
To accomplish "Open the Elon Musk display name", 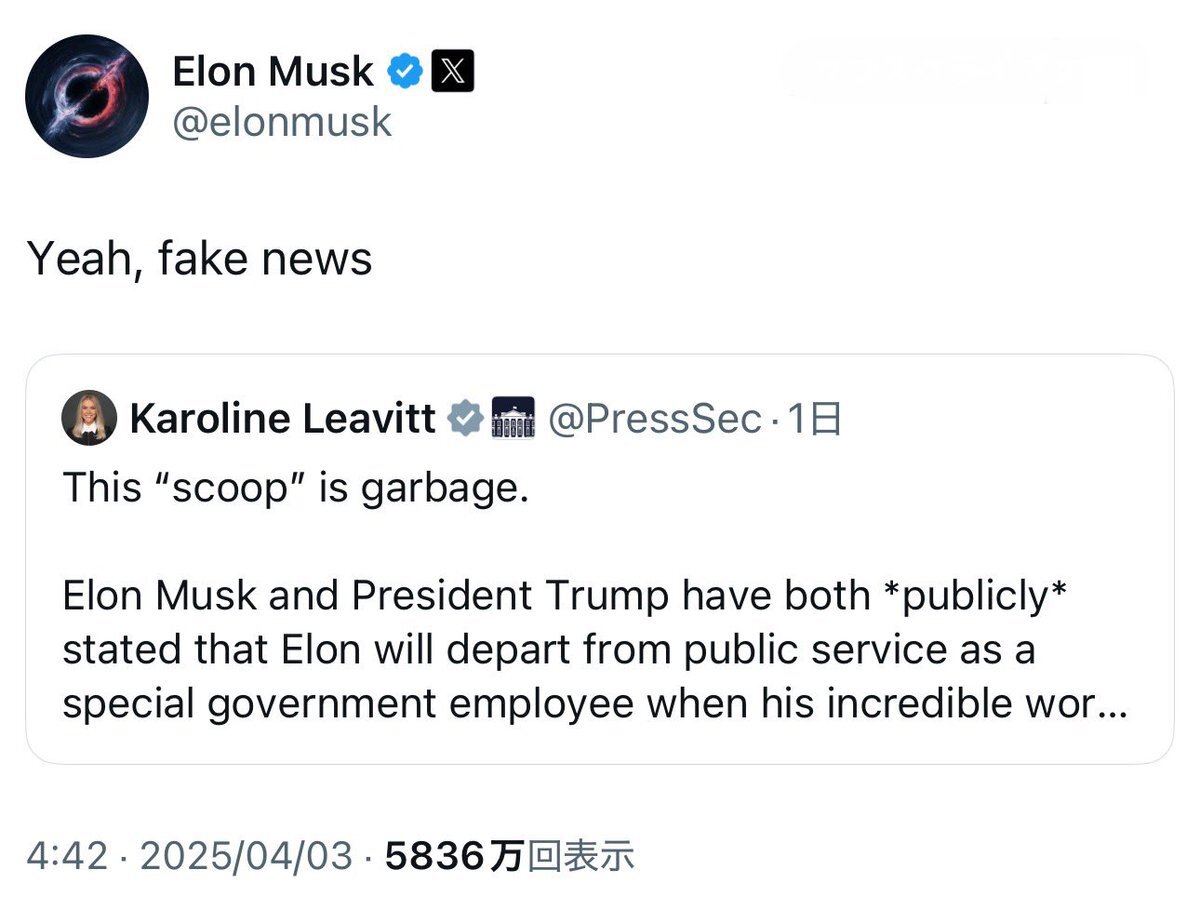I will pyautogui.click(x=273, y=71).
